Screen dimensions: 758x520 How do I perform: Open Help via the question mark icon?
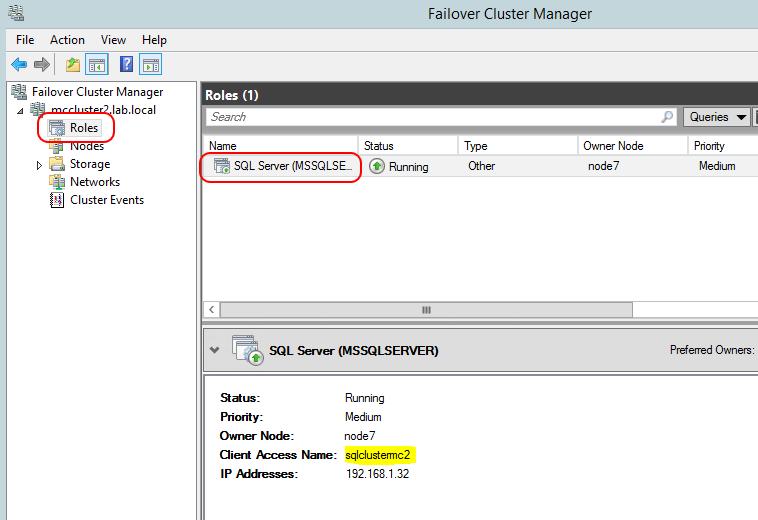tap(126, 64)
